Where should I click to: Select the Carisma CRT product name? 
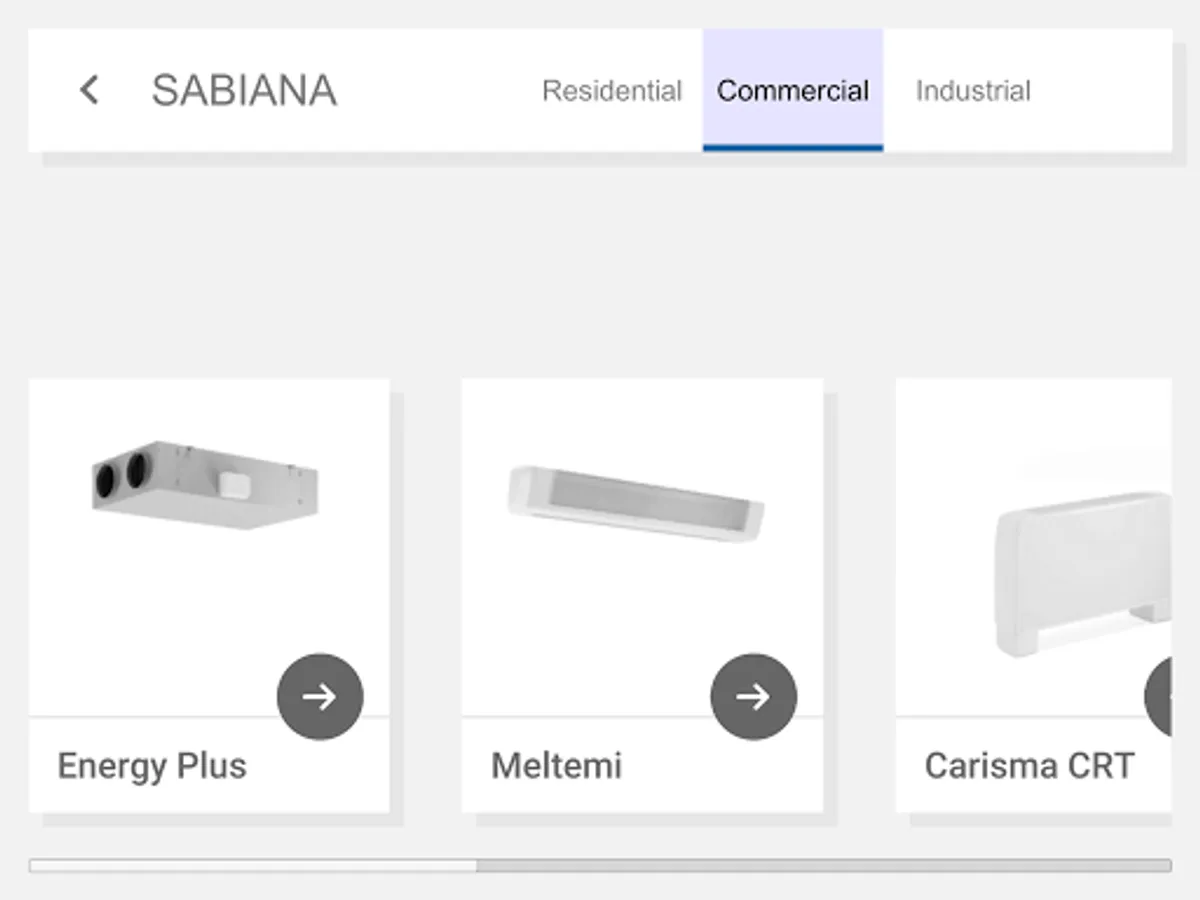point(1029,766)
